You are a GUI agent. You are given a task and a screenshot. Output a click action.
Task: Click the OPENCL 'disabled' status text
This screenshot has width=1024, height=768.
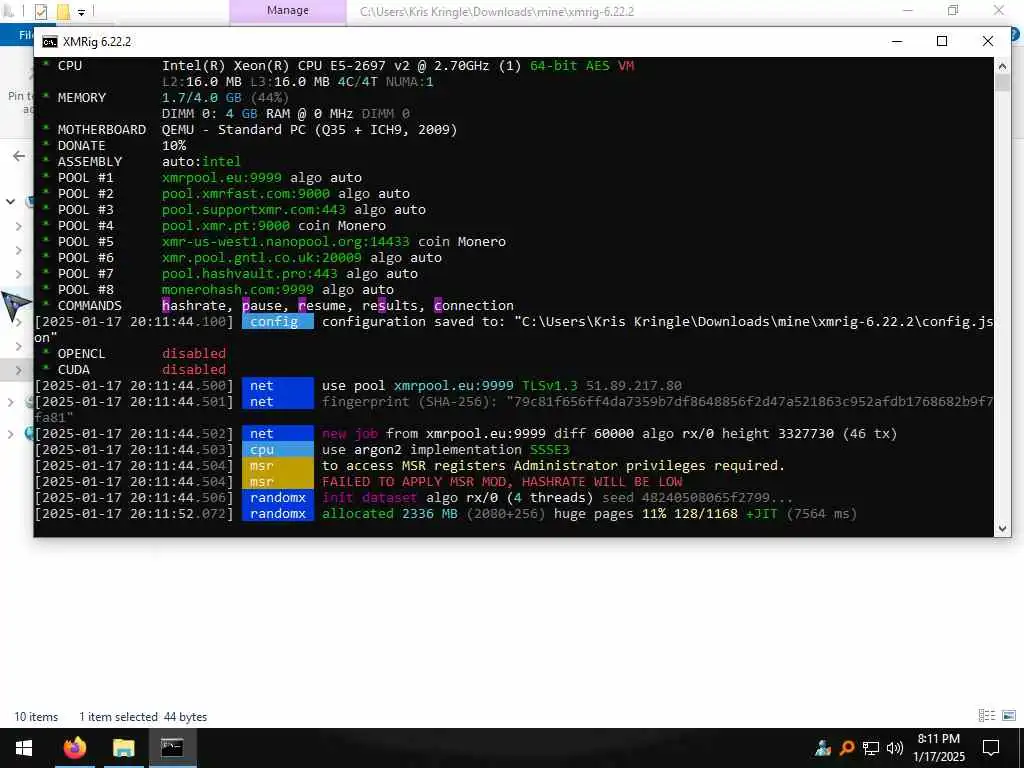click(x=194, y=353)
